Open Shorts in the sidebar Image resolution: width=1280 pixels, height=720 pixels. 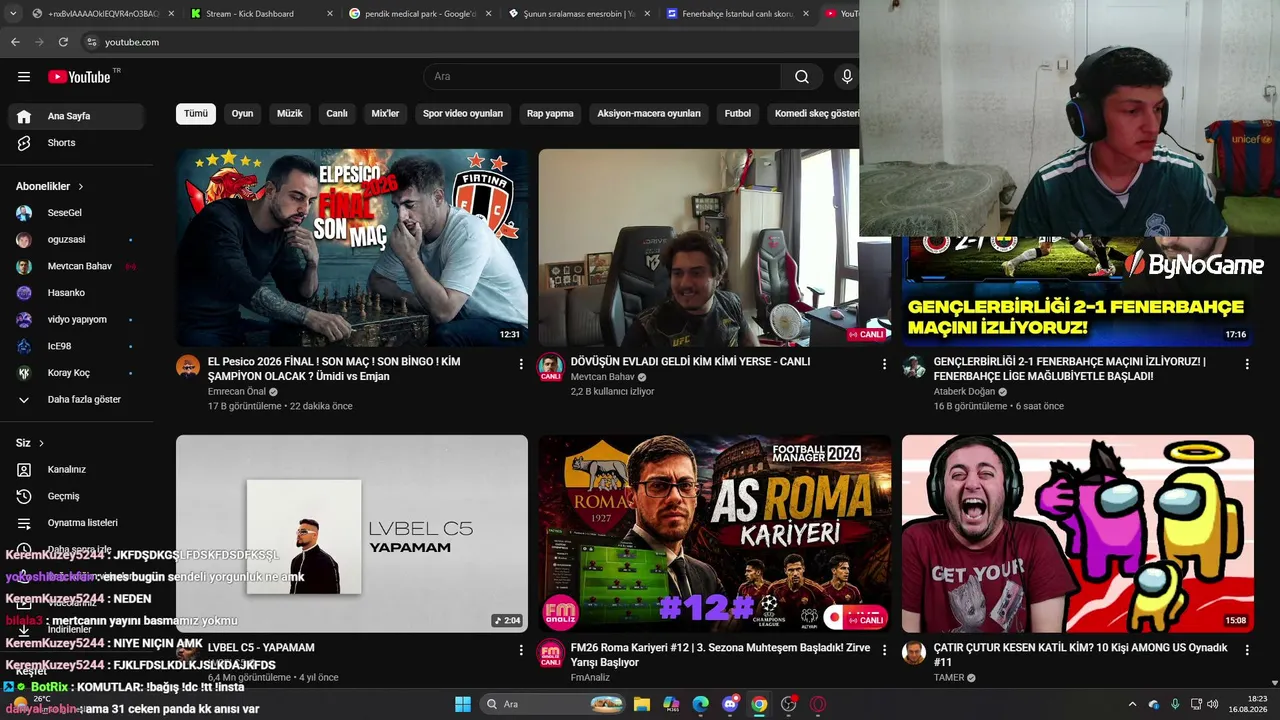pyautogui.click(x=76, y=143)
